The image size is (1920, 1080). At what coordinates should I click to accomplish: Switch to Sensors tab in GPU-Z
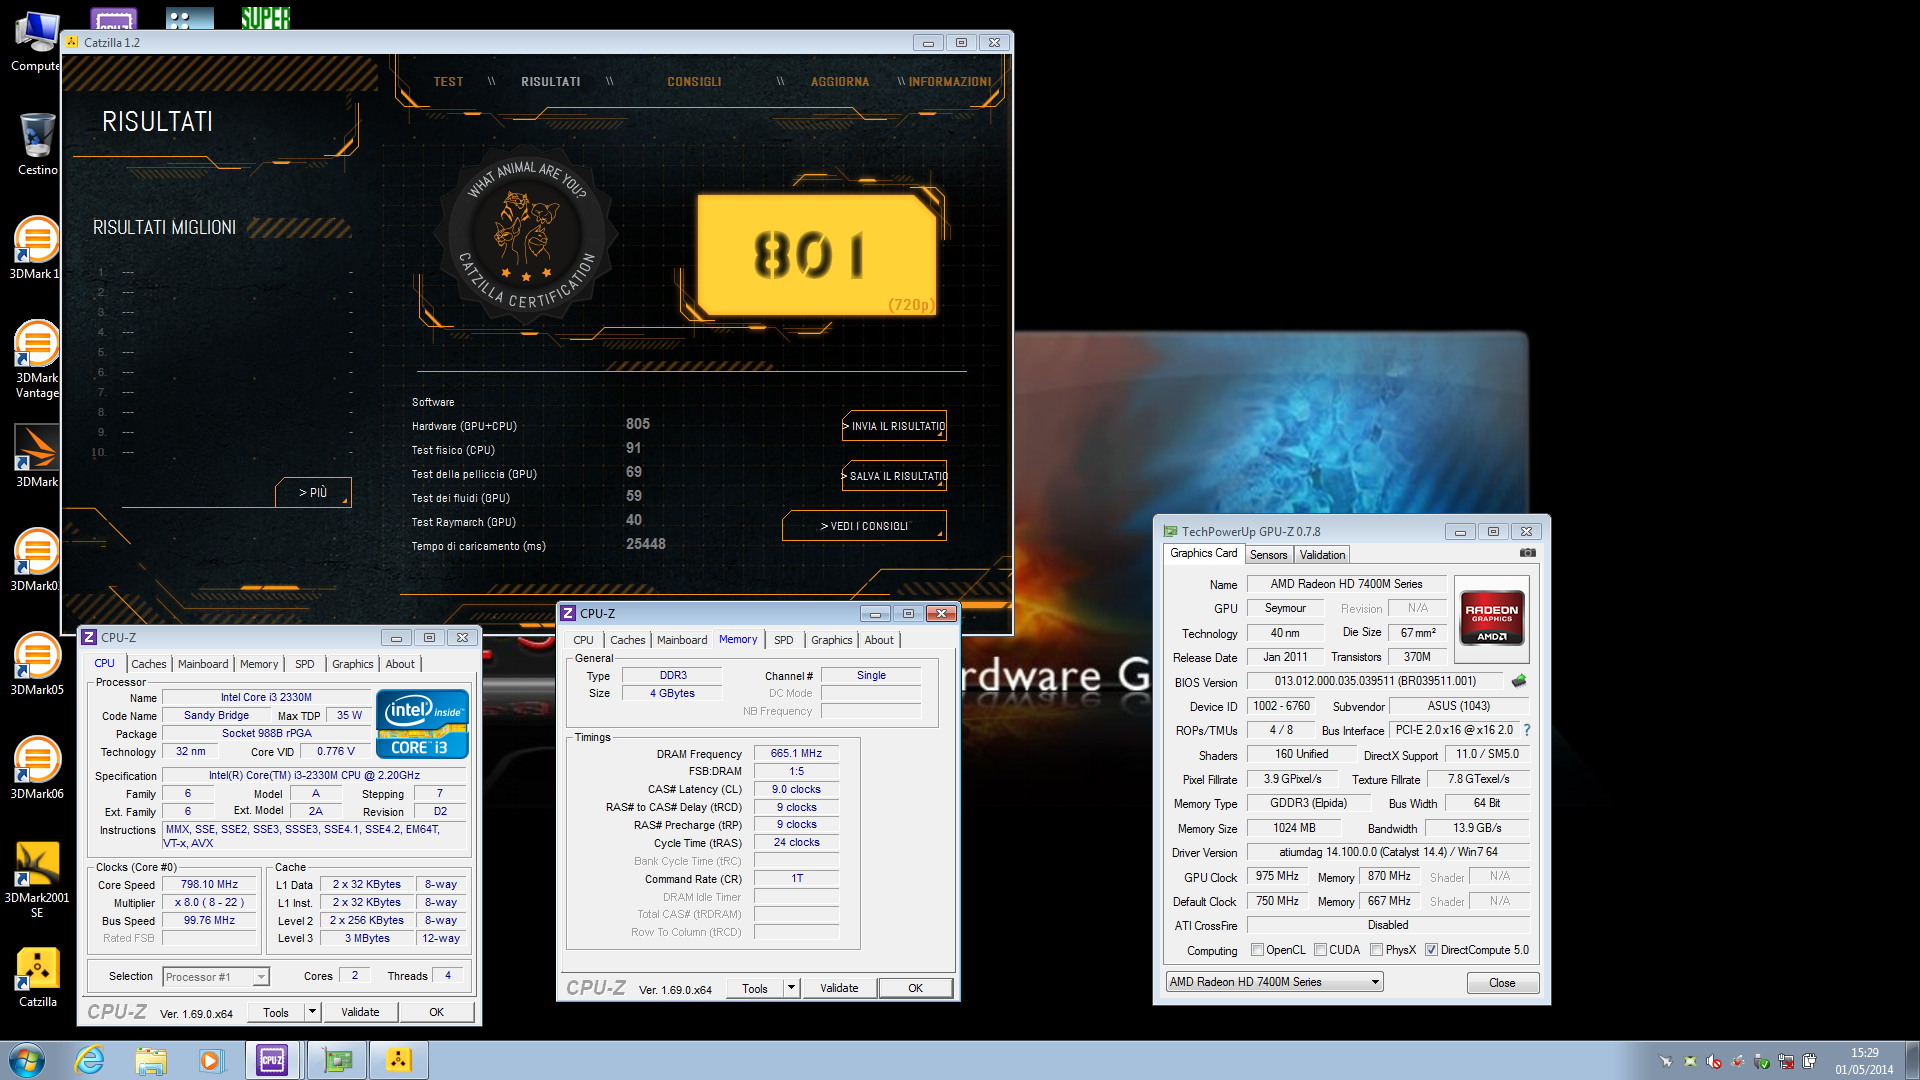pyautogui.click(x=1269, y=555)
